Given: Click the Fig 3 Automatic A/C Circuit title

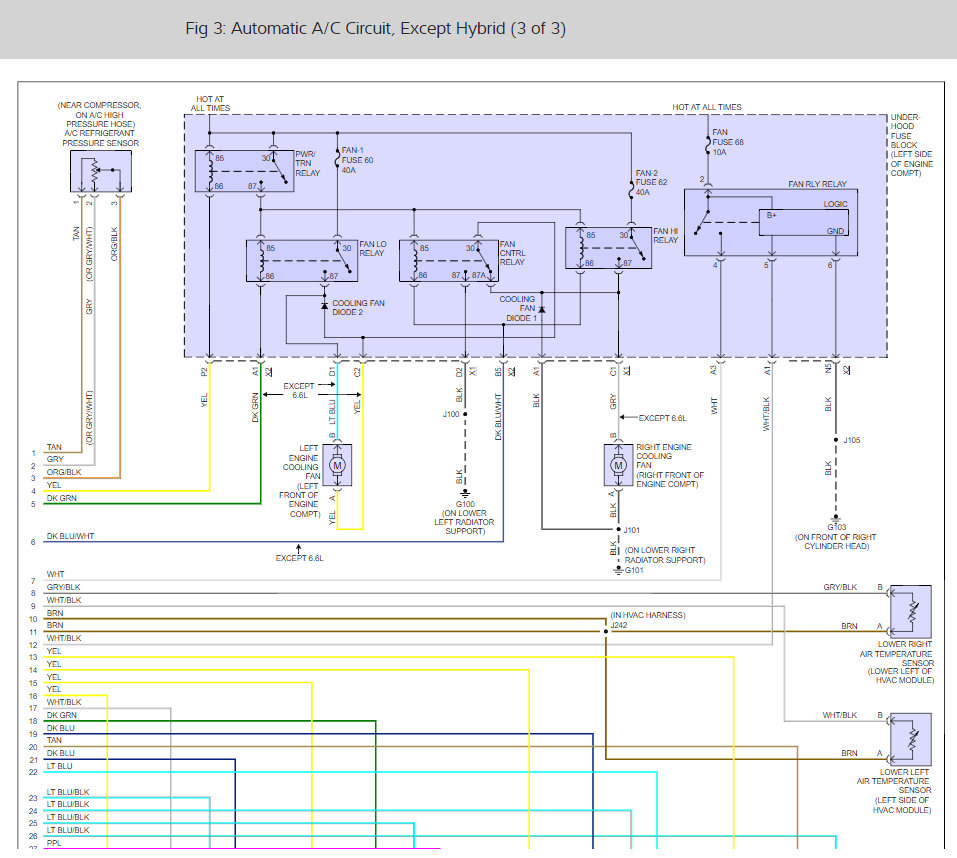Looking at the screenshot, I should [x=375, y=28].
